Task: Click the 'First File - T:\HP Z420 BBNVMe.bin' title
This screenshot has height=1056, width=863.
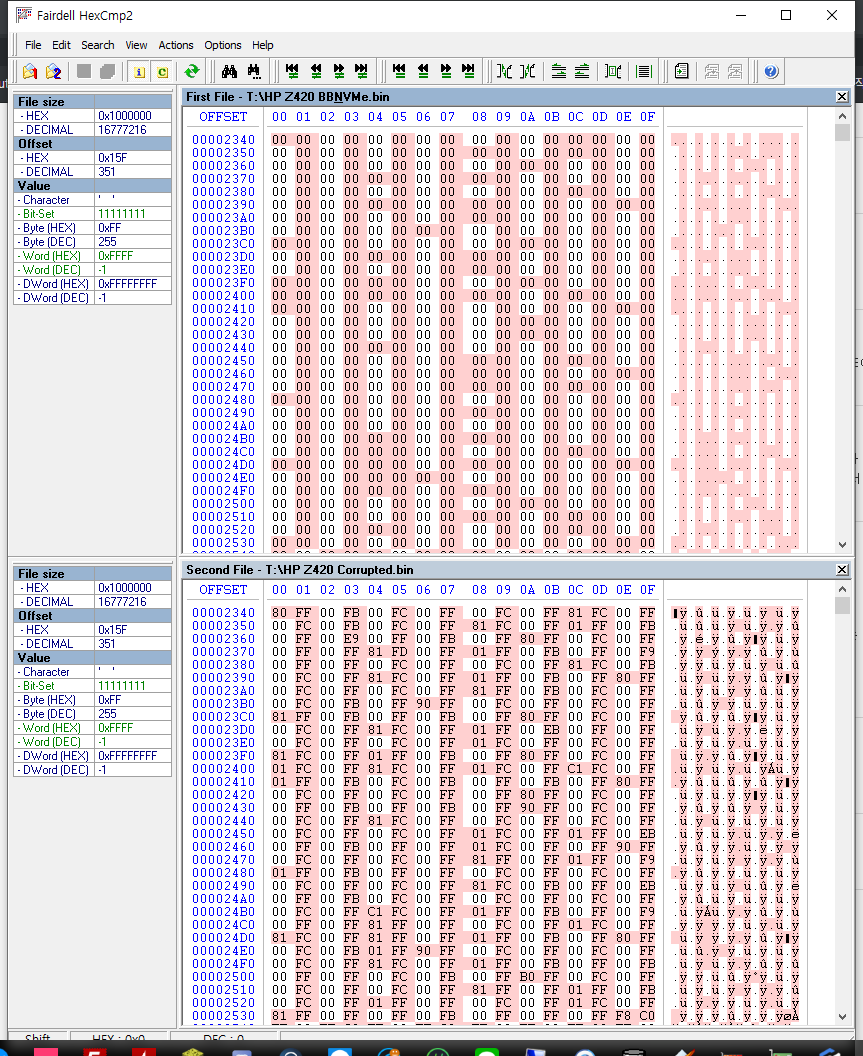Action: [x=288, y=97]
